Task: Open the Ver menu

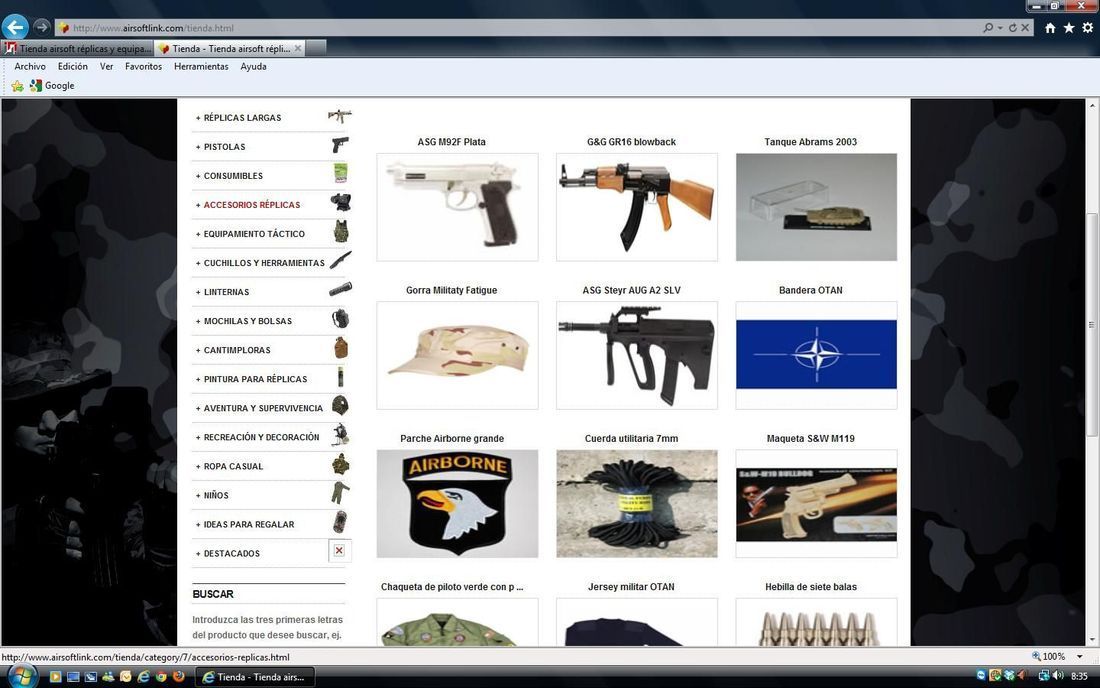Action: coord(107,67)
